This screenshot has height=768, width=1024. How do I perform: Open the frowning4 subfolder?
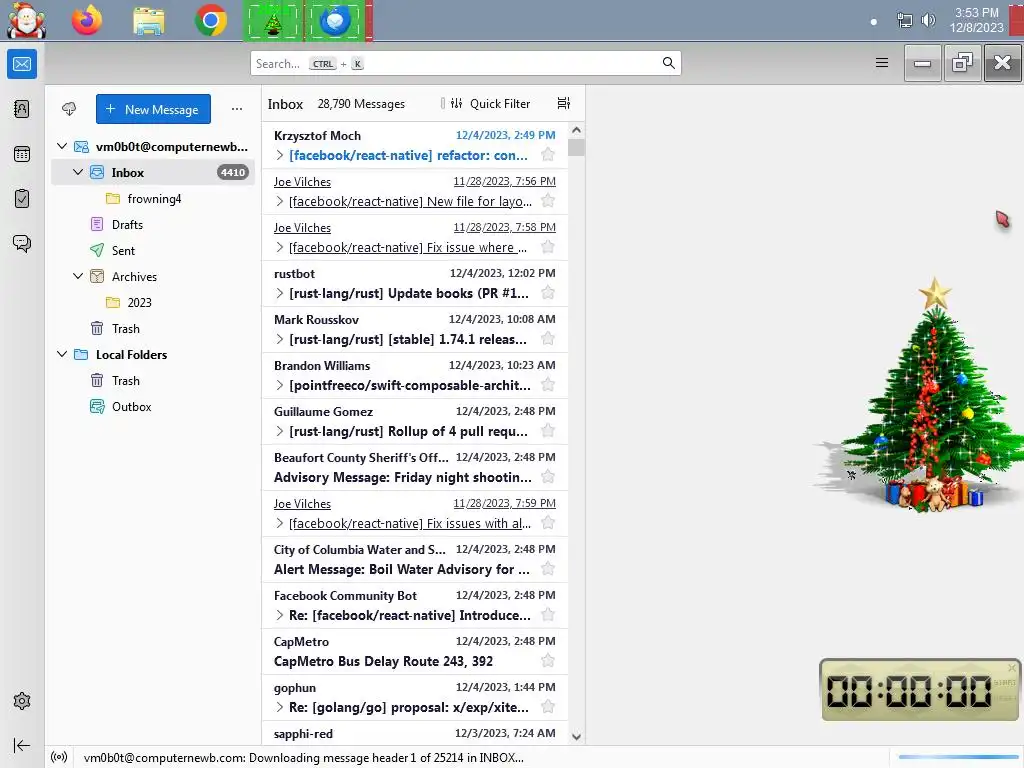tap(153, 199)
